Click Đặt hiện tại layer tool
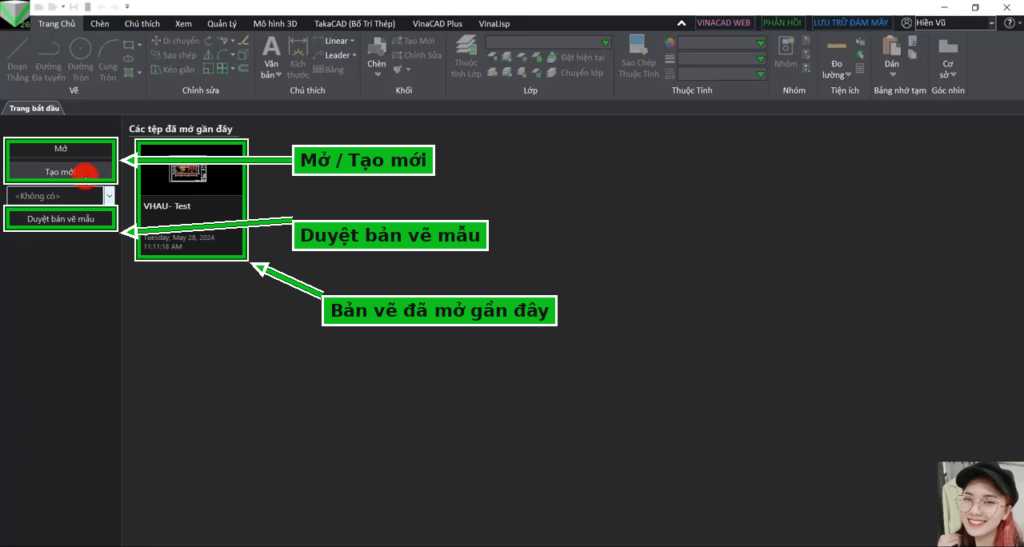The image size is (1024, 547). (x=575, y=57)
